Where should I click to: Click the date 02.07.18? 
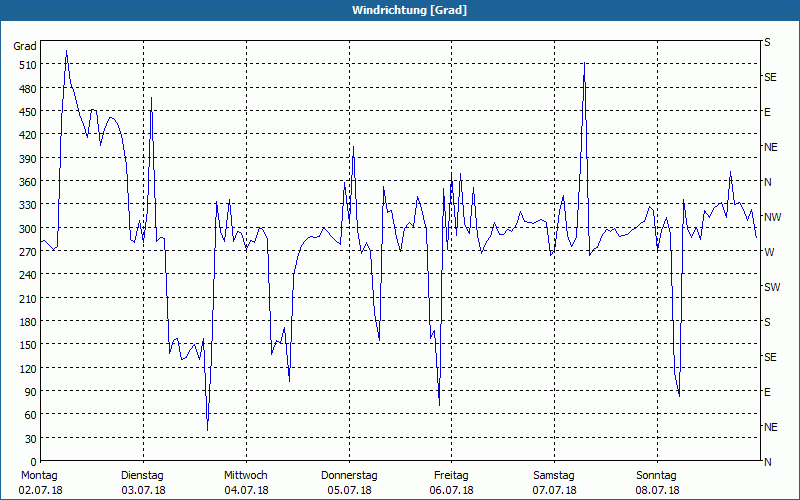tap(40, 490)
